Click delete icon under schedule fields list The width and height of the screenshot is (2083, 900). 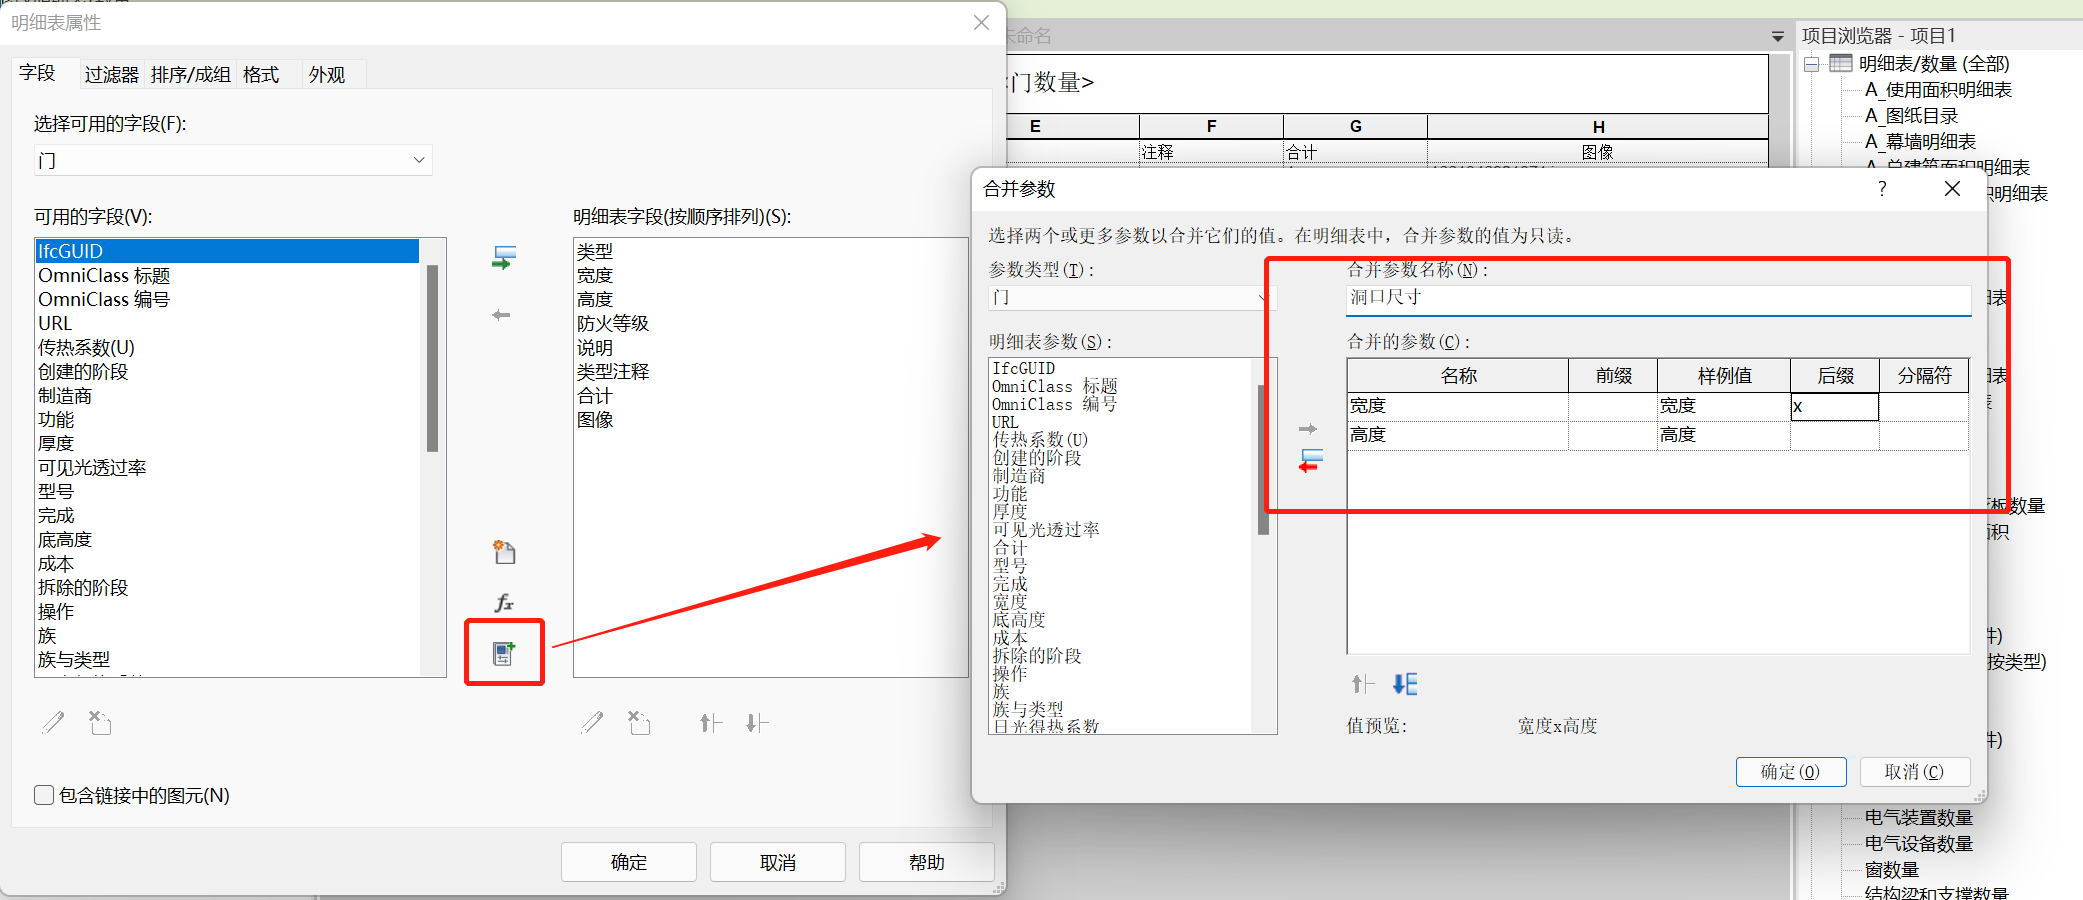coord(639,722)
